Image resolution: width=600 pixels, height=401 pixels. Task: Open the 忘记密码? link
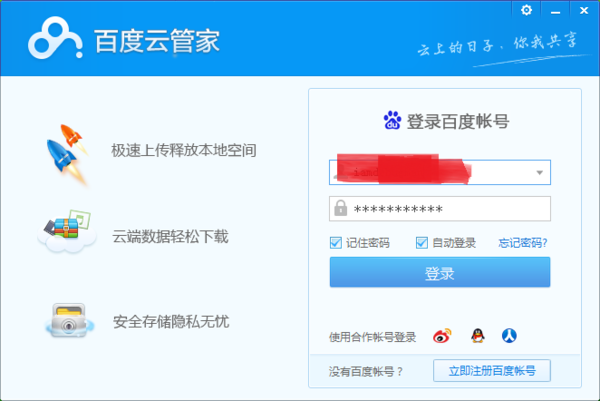pos(523,243)
